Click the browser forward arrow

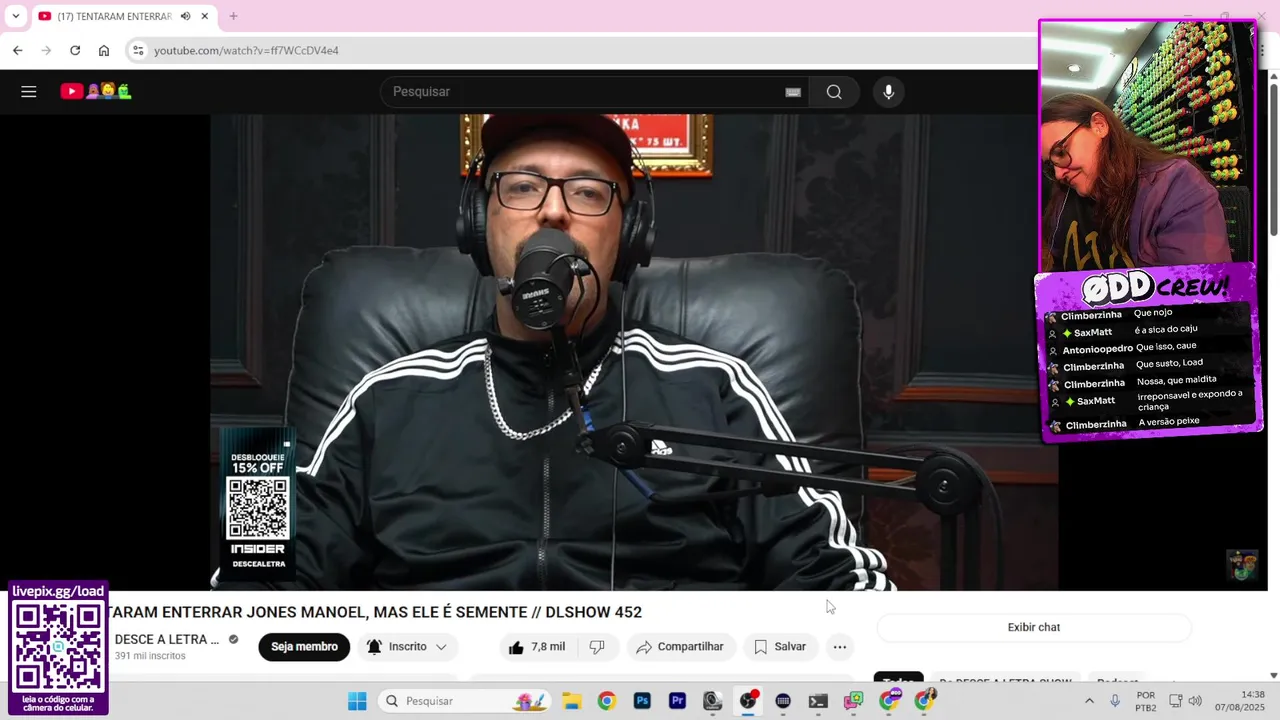tap(46, 50)
